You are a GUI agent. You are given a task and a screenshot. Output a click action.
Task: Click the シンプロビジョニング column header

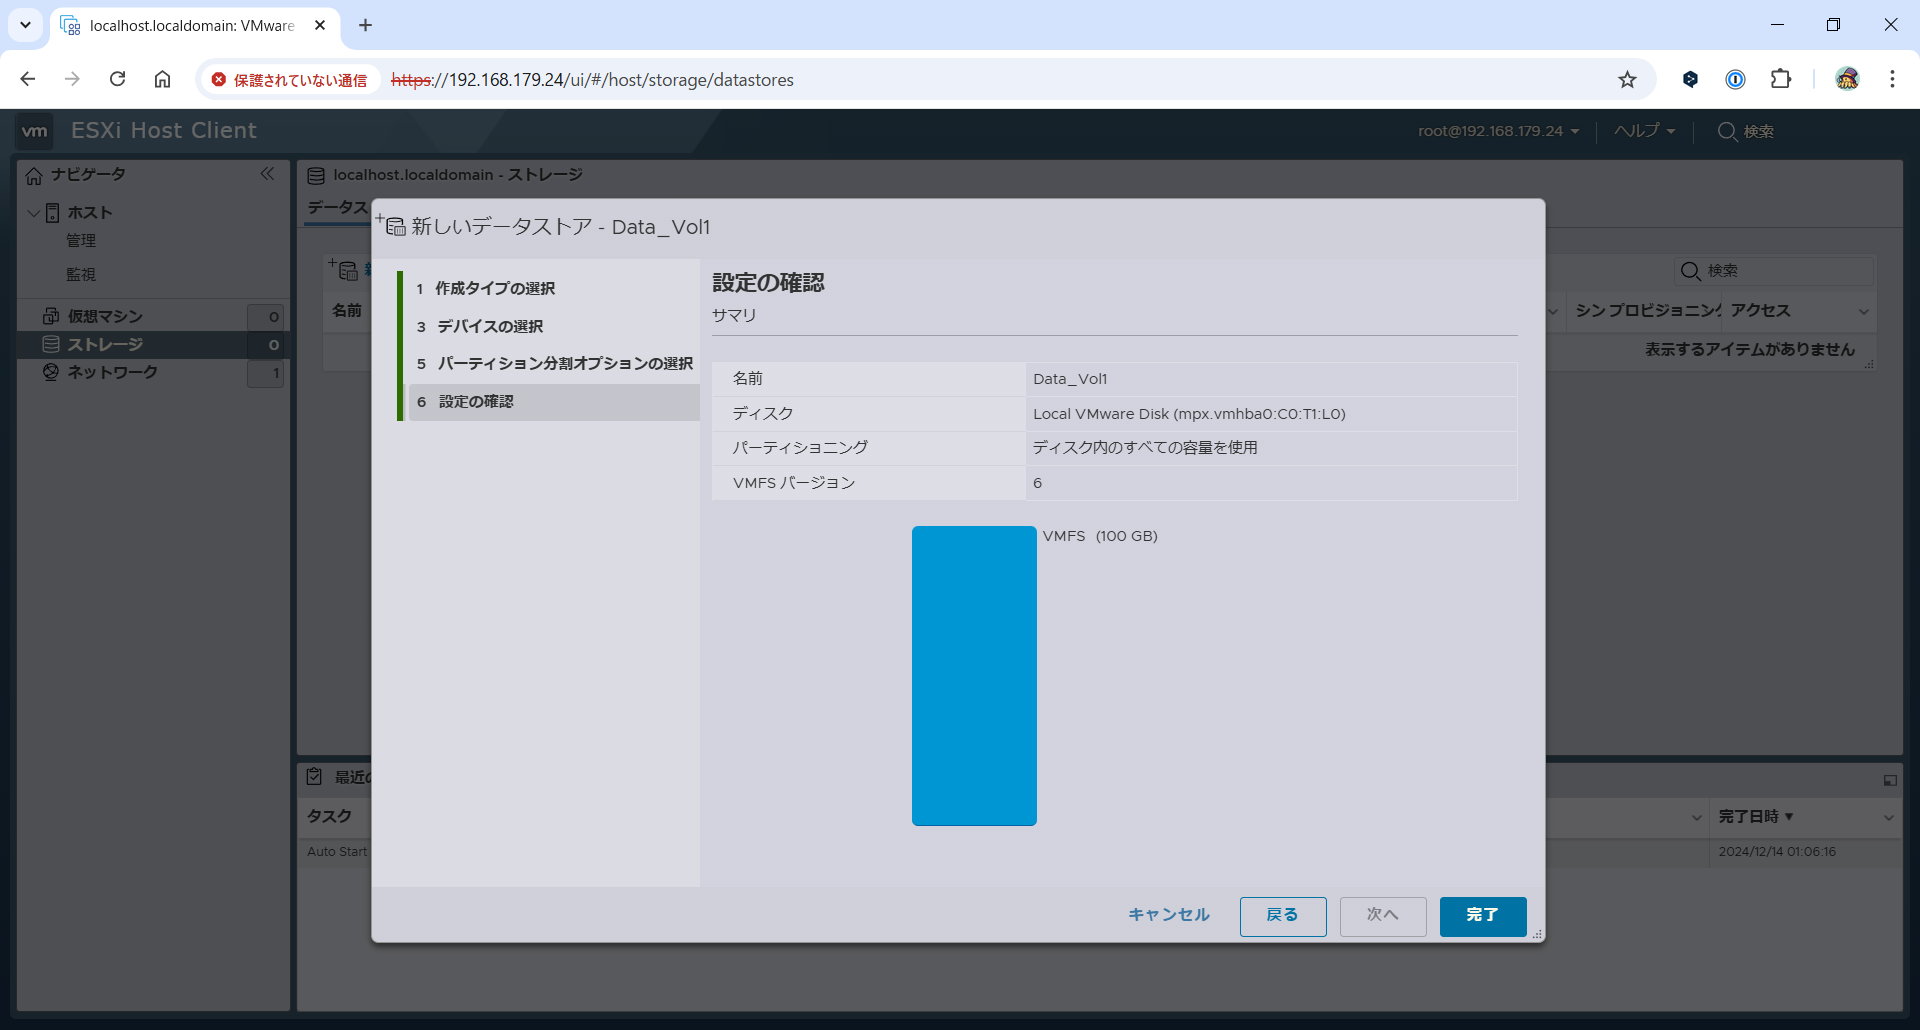pos(1648,311)
